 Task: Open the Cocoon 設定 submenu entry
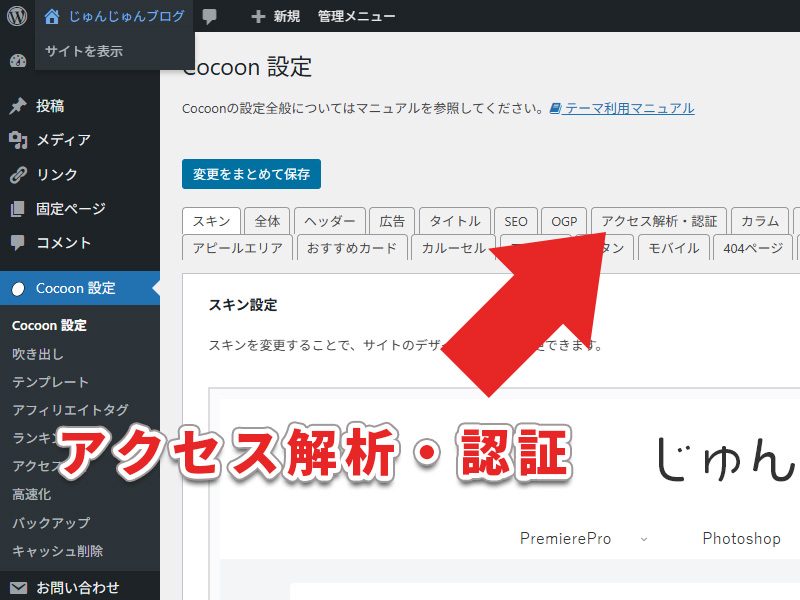pyautogui.click(x=49, y=326)
